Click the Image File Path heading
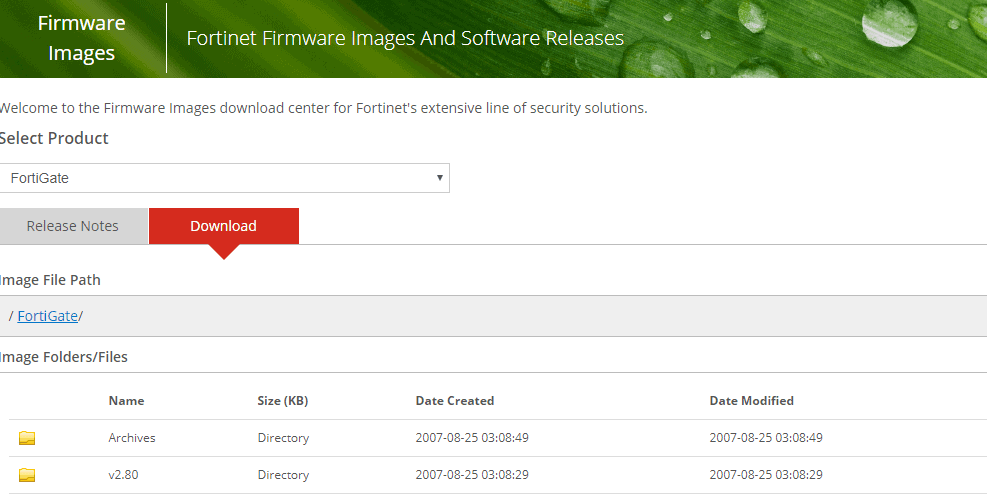 click(x=50, y=280)
